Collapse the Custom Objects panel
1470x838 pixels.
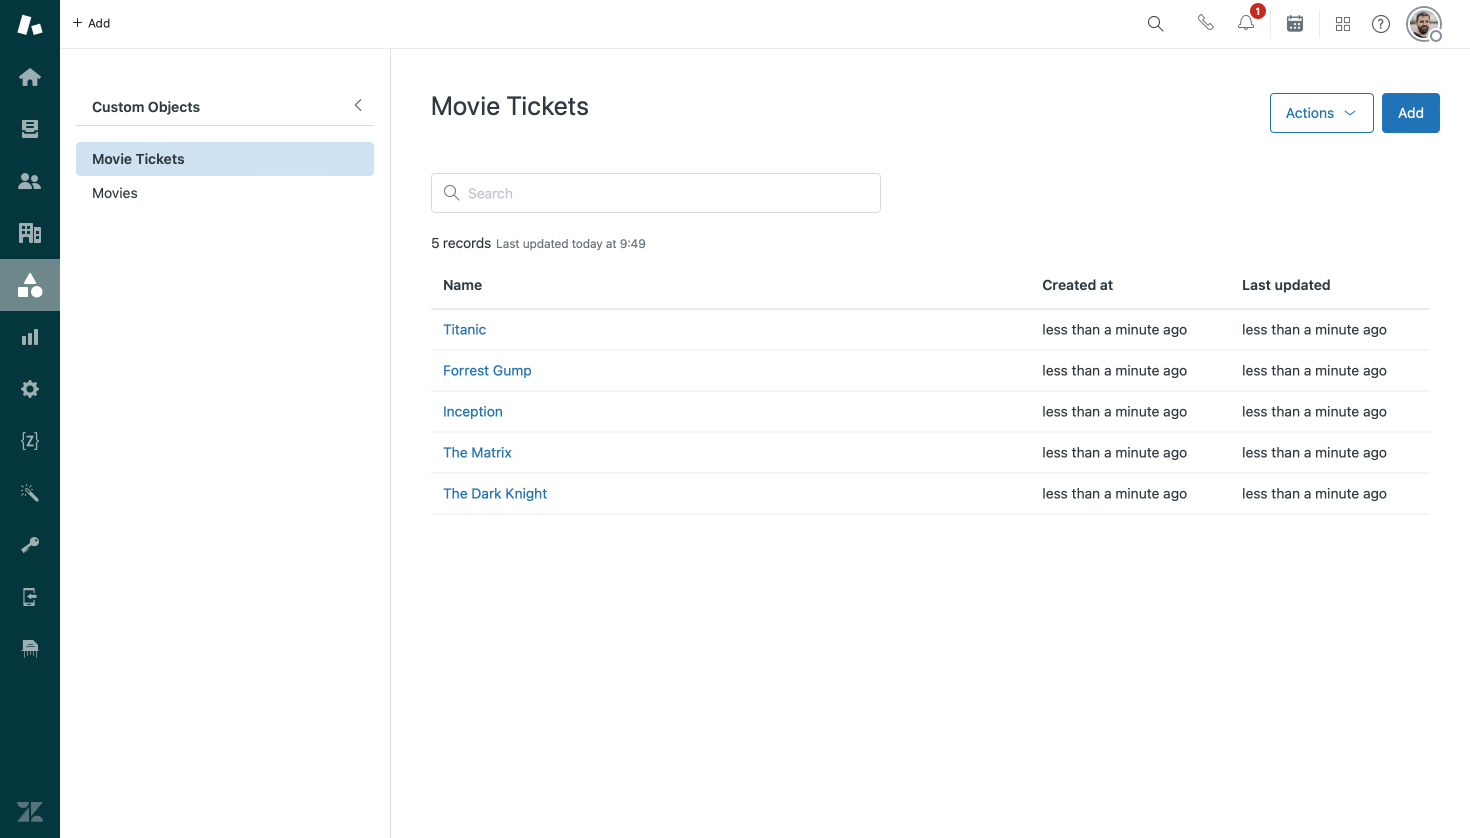(358, 105)
